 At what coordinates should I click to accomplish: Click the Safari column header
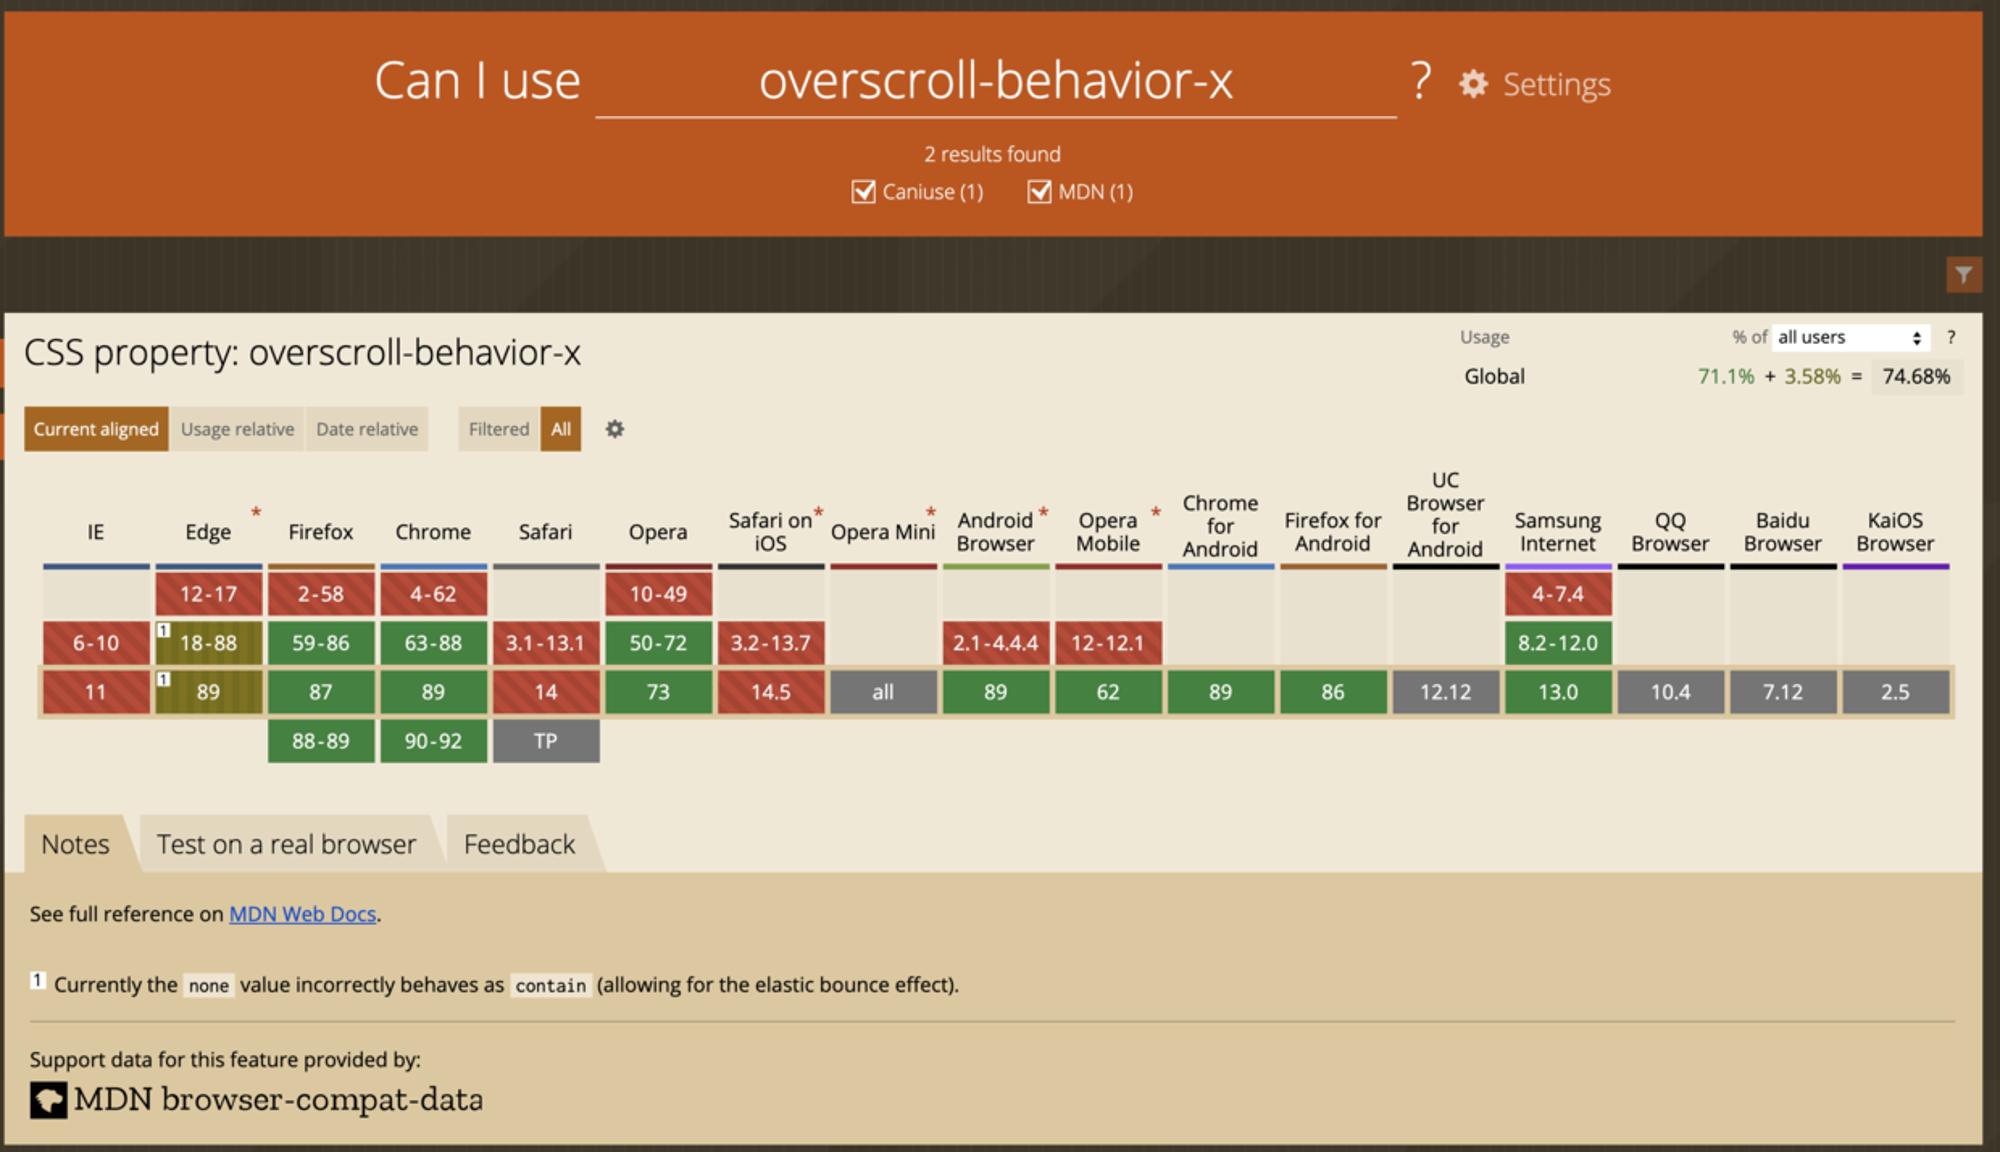(546, 532)
